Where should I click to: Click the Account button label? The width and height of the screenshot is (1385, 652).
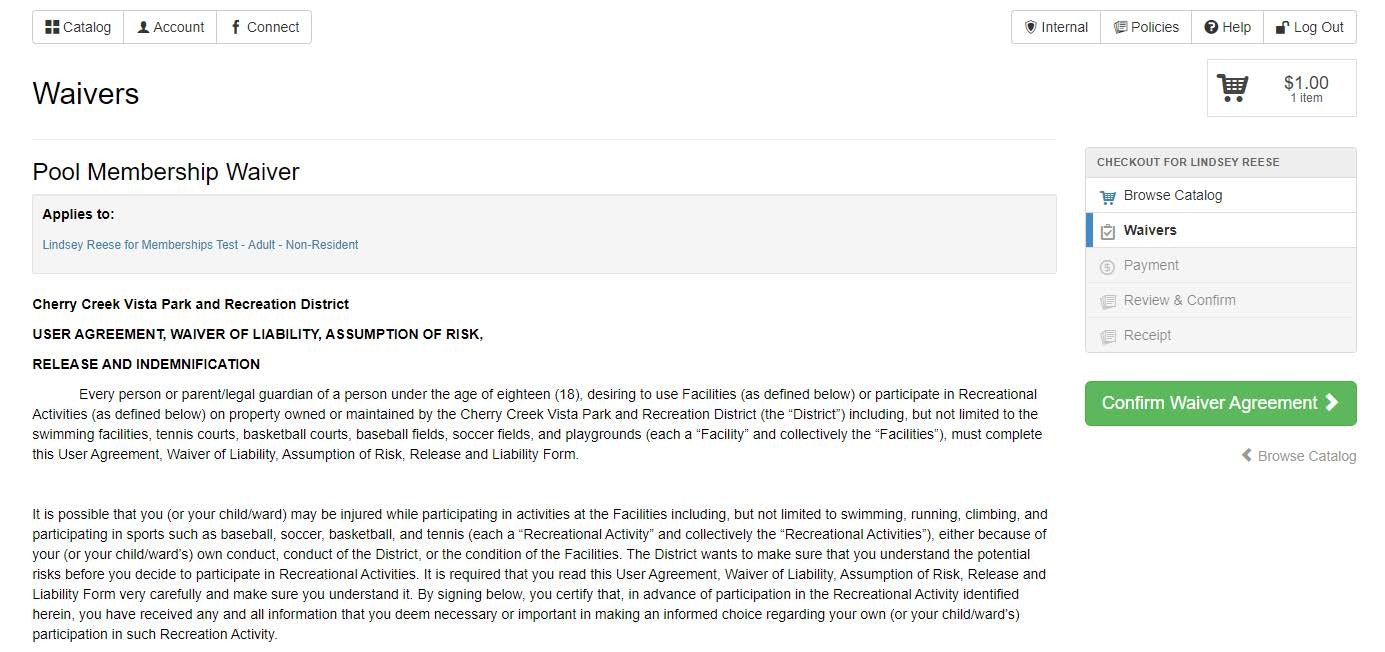(x=179, y=27)
